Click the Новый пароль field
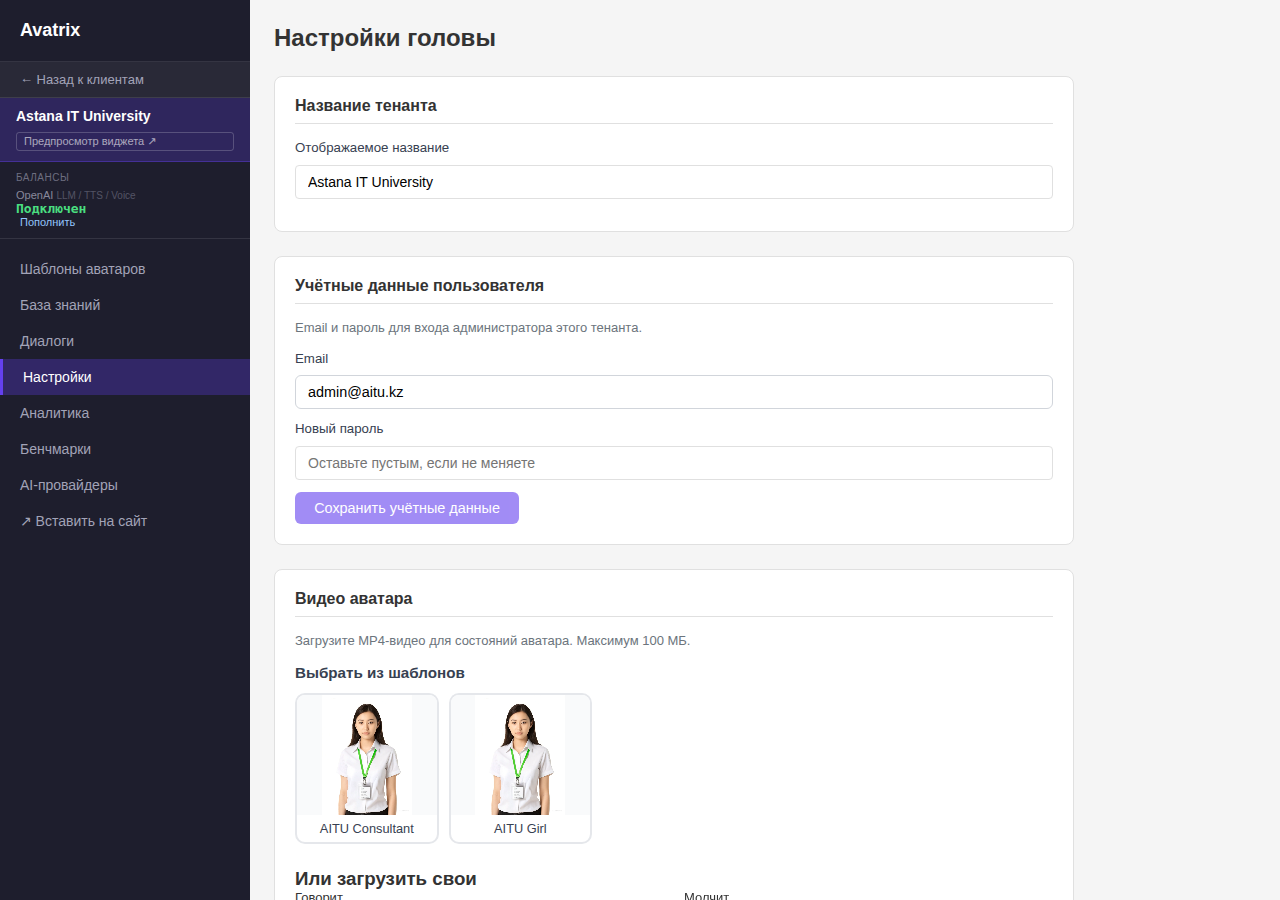The image size is (1280, 900). pyautogui.click(x=673, y=463)
